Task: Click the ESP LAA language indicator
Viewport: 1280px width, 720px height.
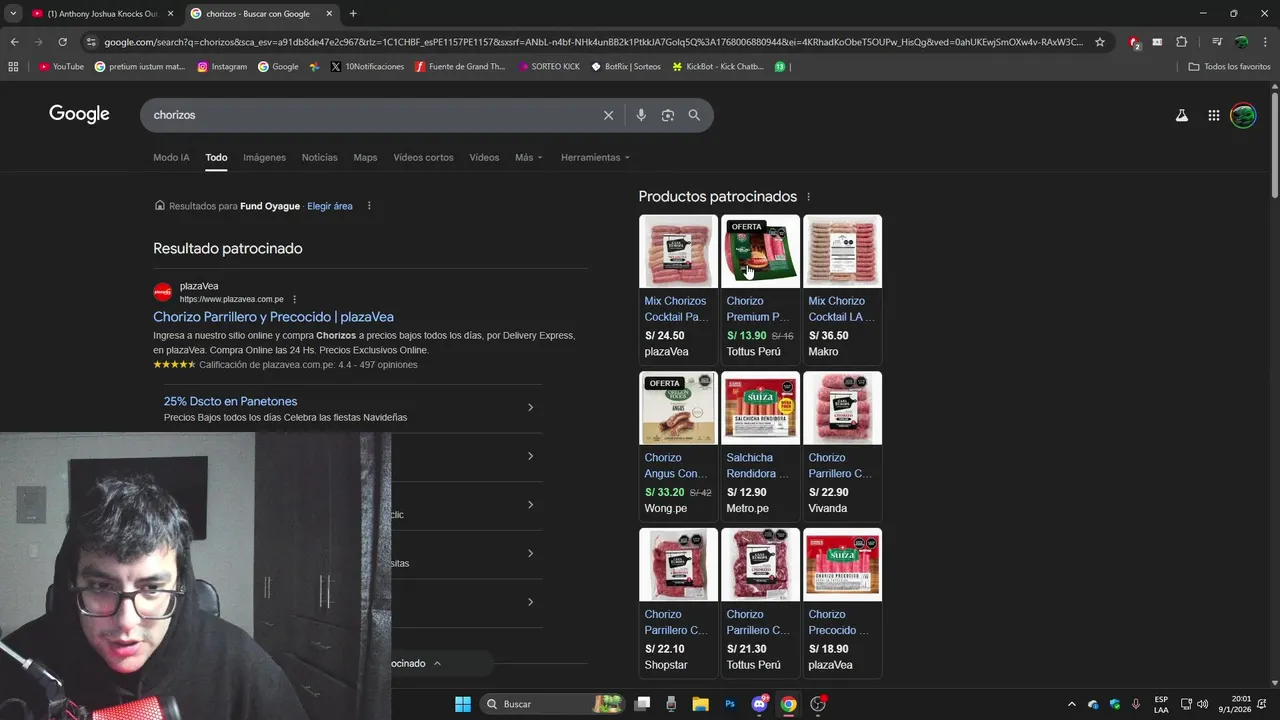Action: point(1161,704)
